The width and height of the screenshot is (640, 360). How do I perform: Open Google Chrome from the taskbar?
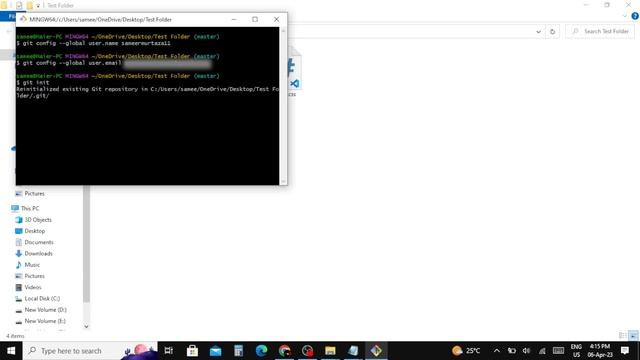click(x=284, y=351)
